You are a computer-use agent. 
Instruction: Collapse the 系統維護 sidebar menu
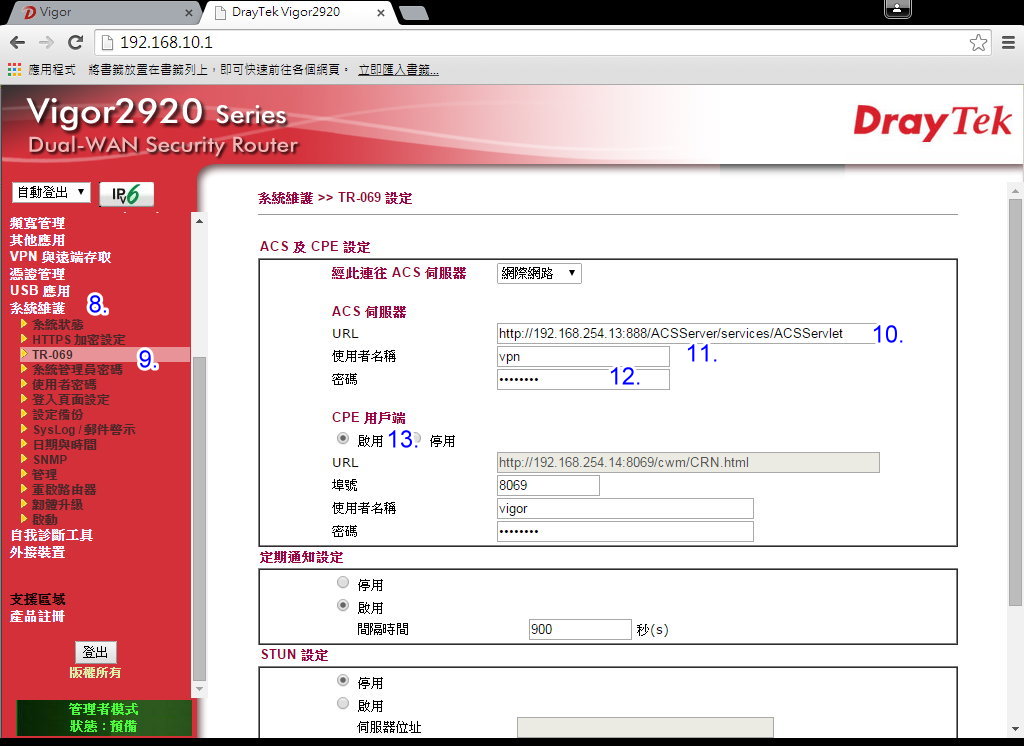tap(37, 308)
